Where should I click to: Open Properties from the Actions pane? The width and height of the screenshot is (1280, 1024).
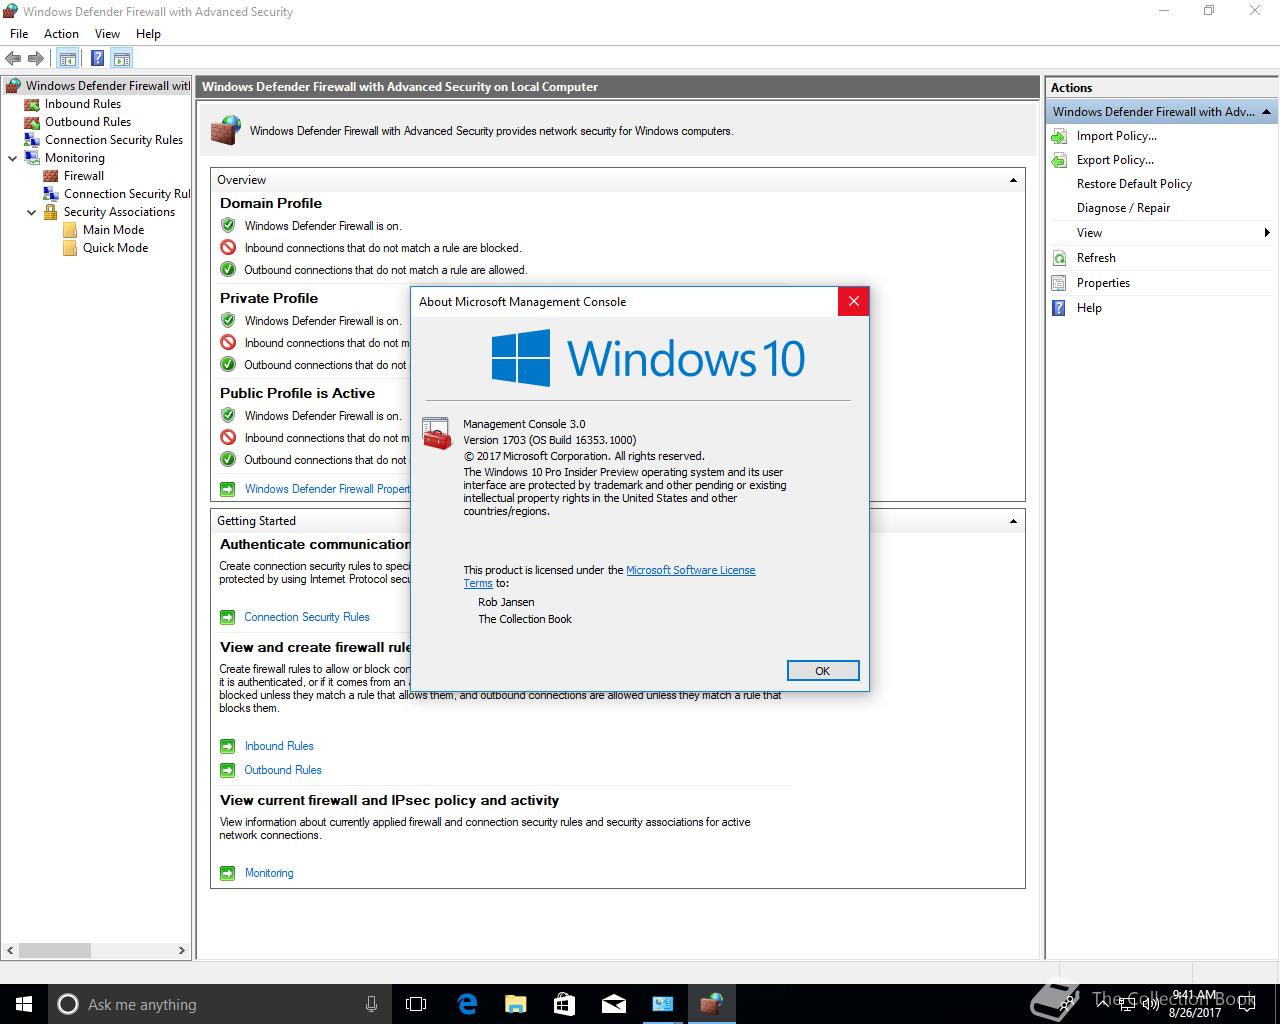click(1103, 283)
